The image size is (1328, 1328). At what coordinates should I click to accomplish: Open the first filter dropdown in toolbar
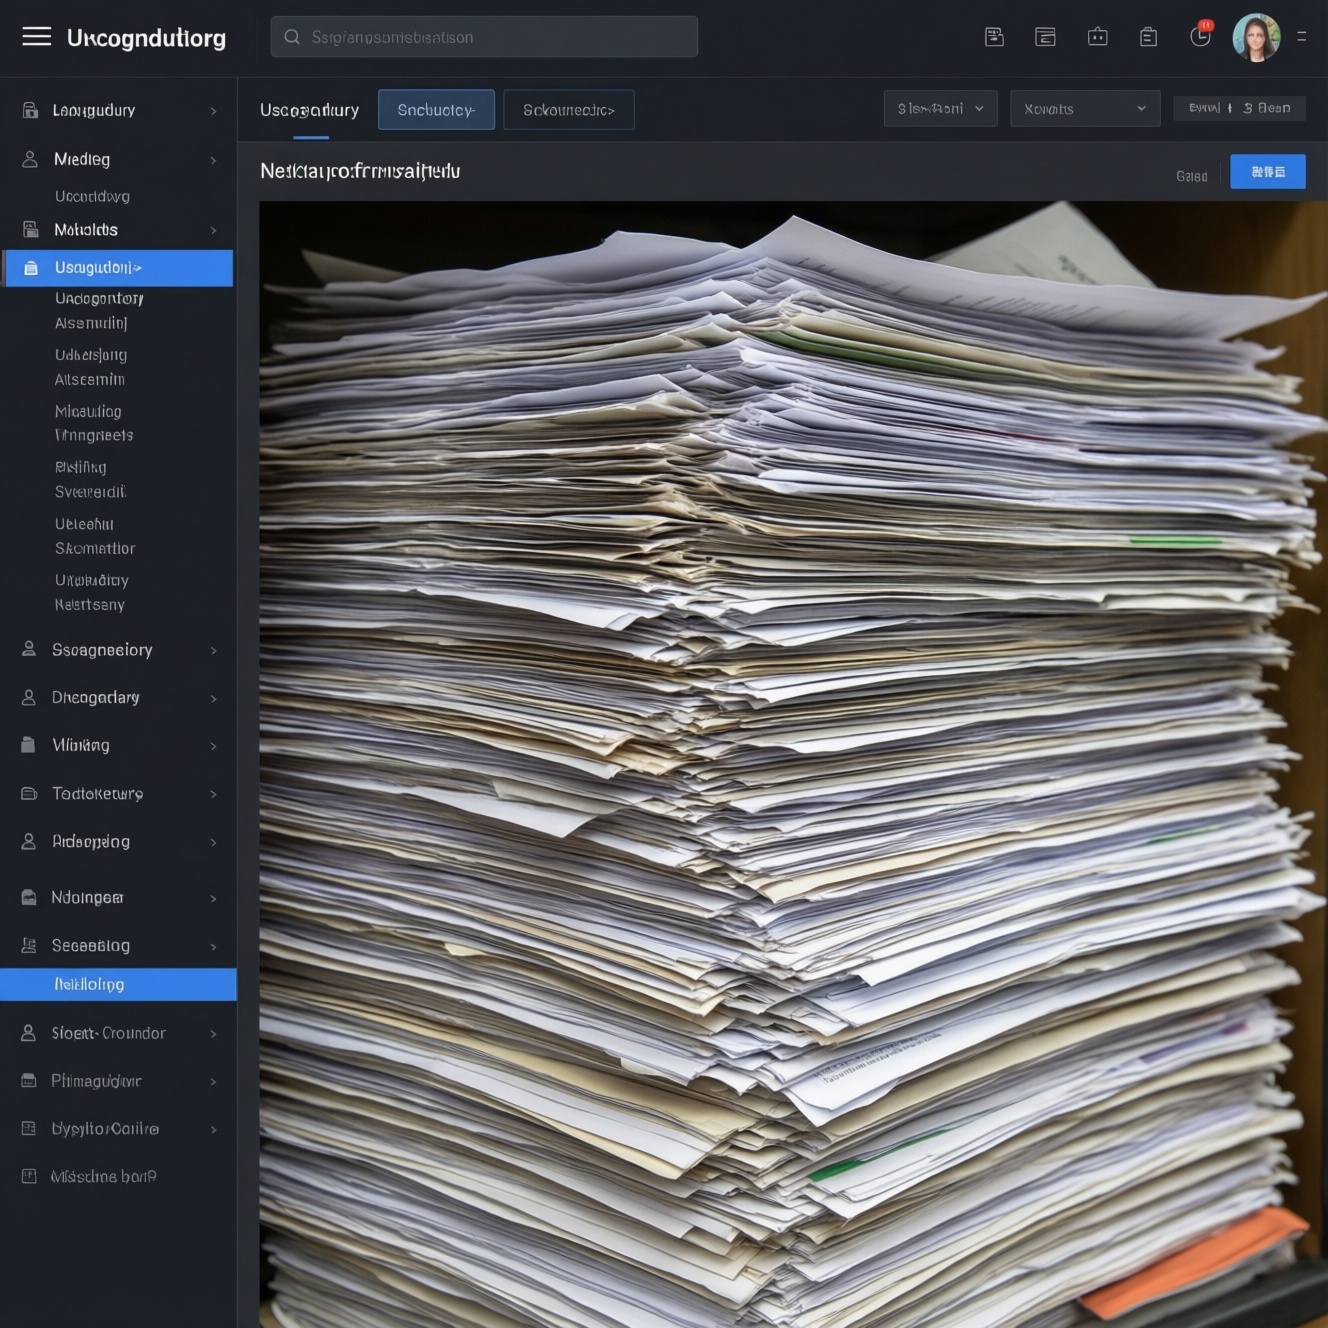[939, 109]
